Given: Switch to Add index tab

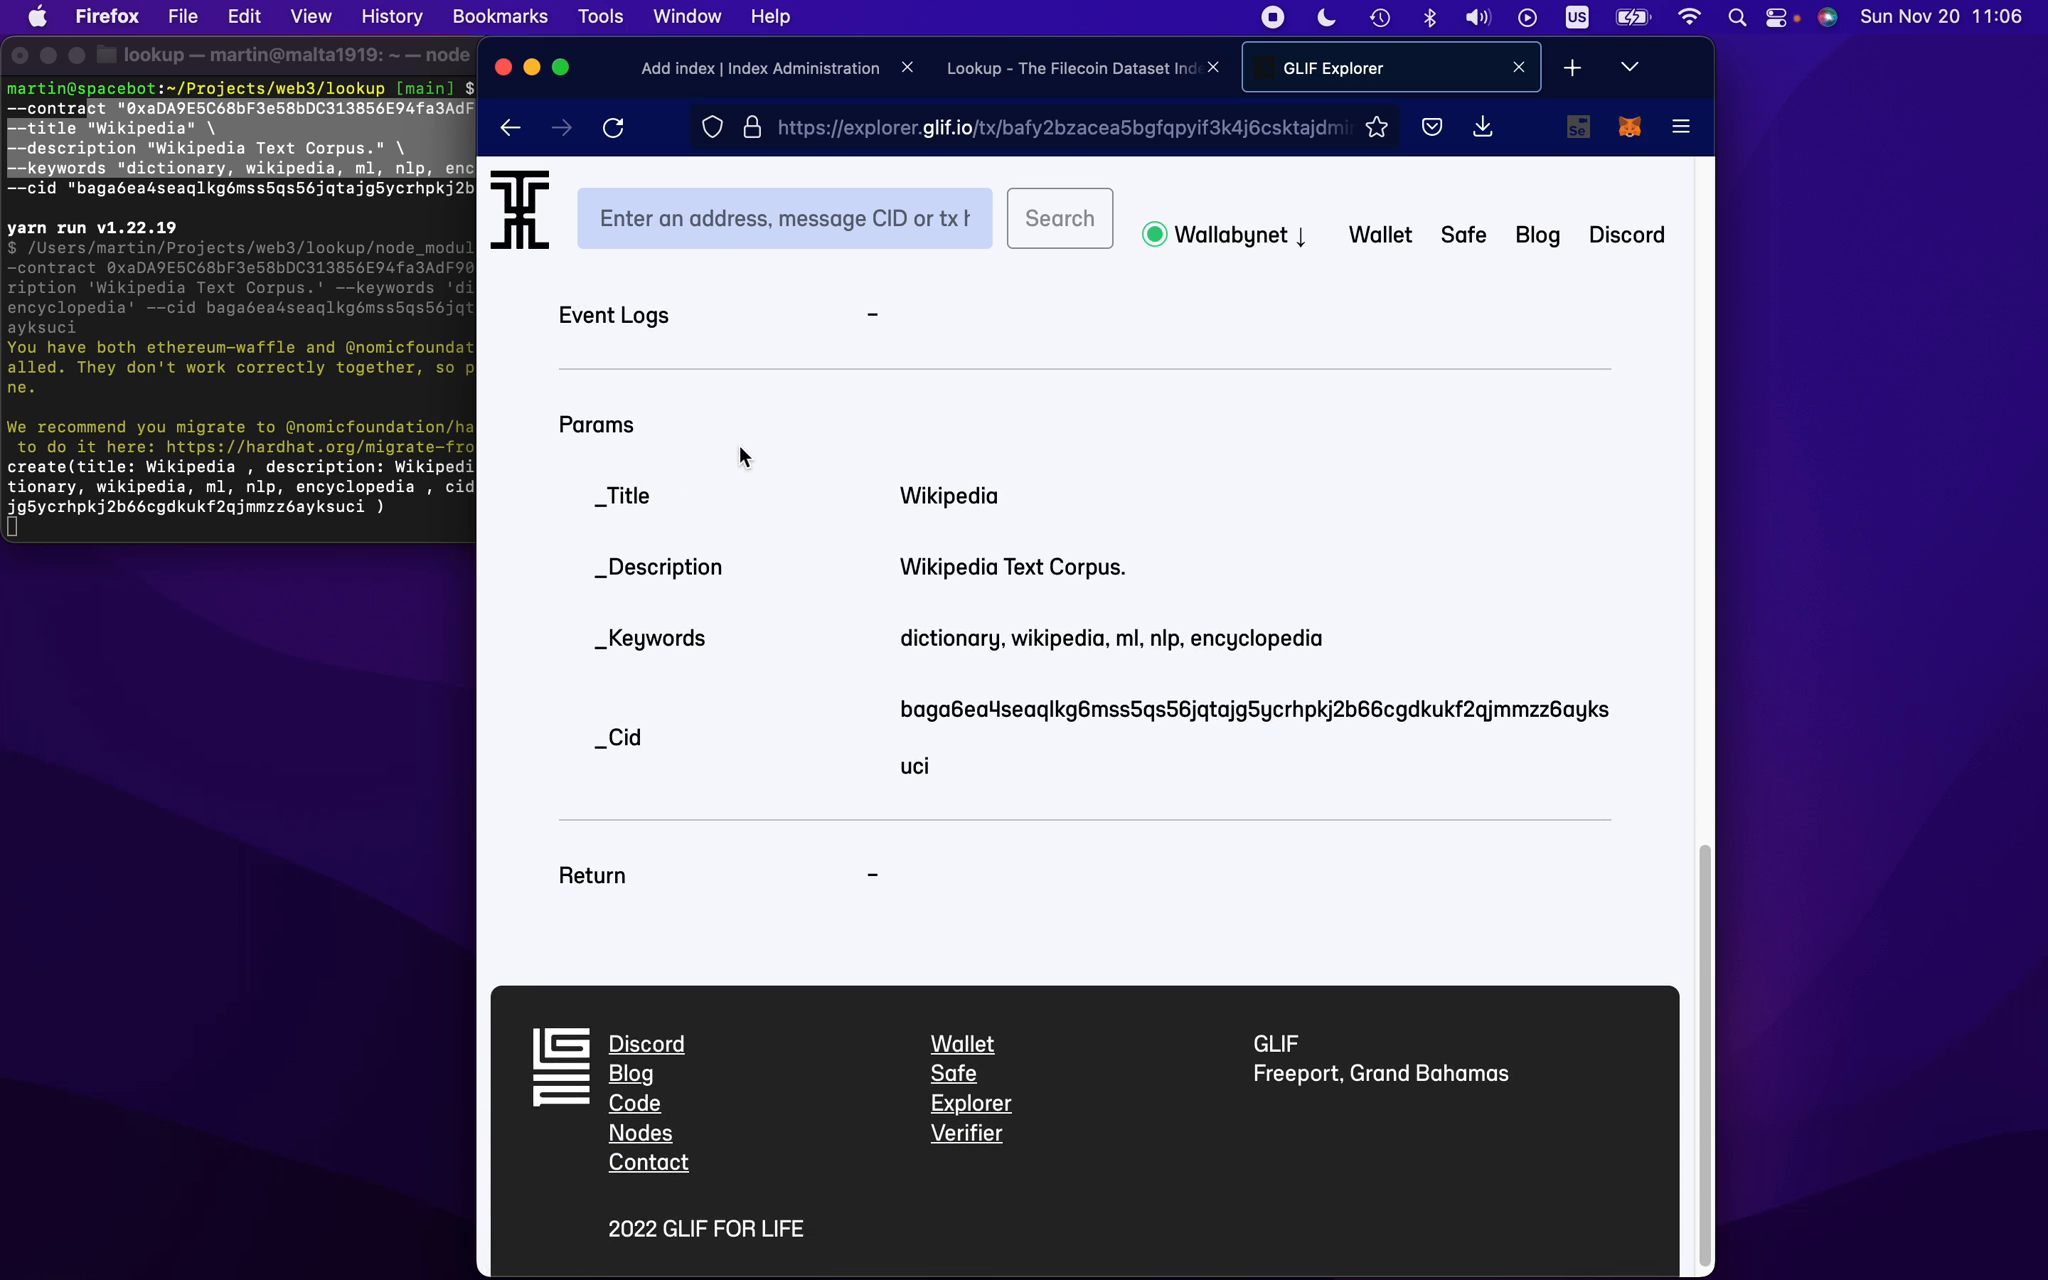Looking at the screenshot, I should (760, 68).
